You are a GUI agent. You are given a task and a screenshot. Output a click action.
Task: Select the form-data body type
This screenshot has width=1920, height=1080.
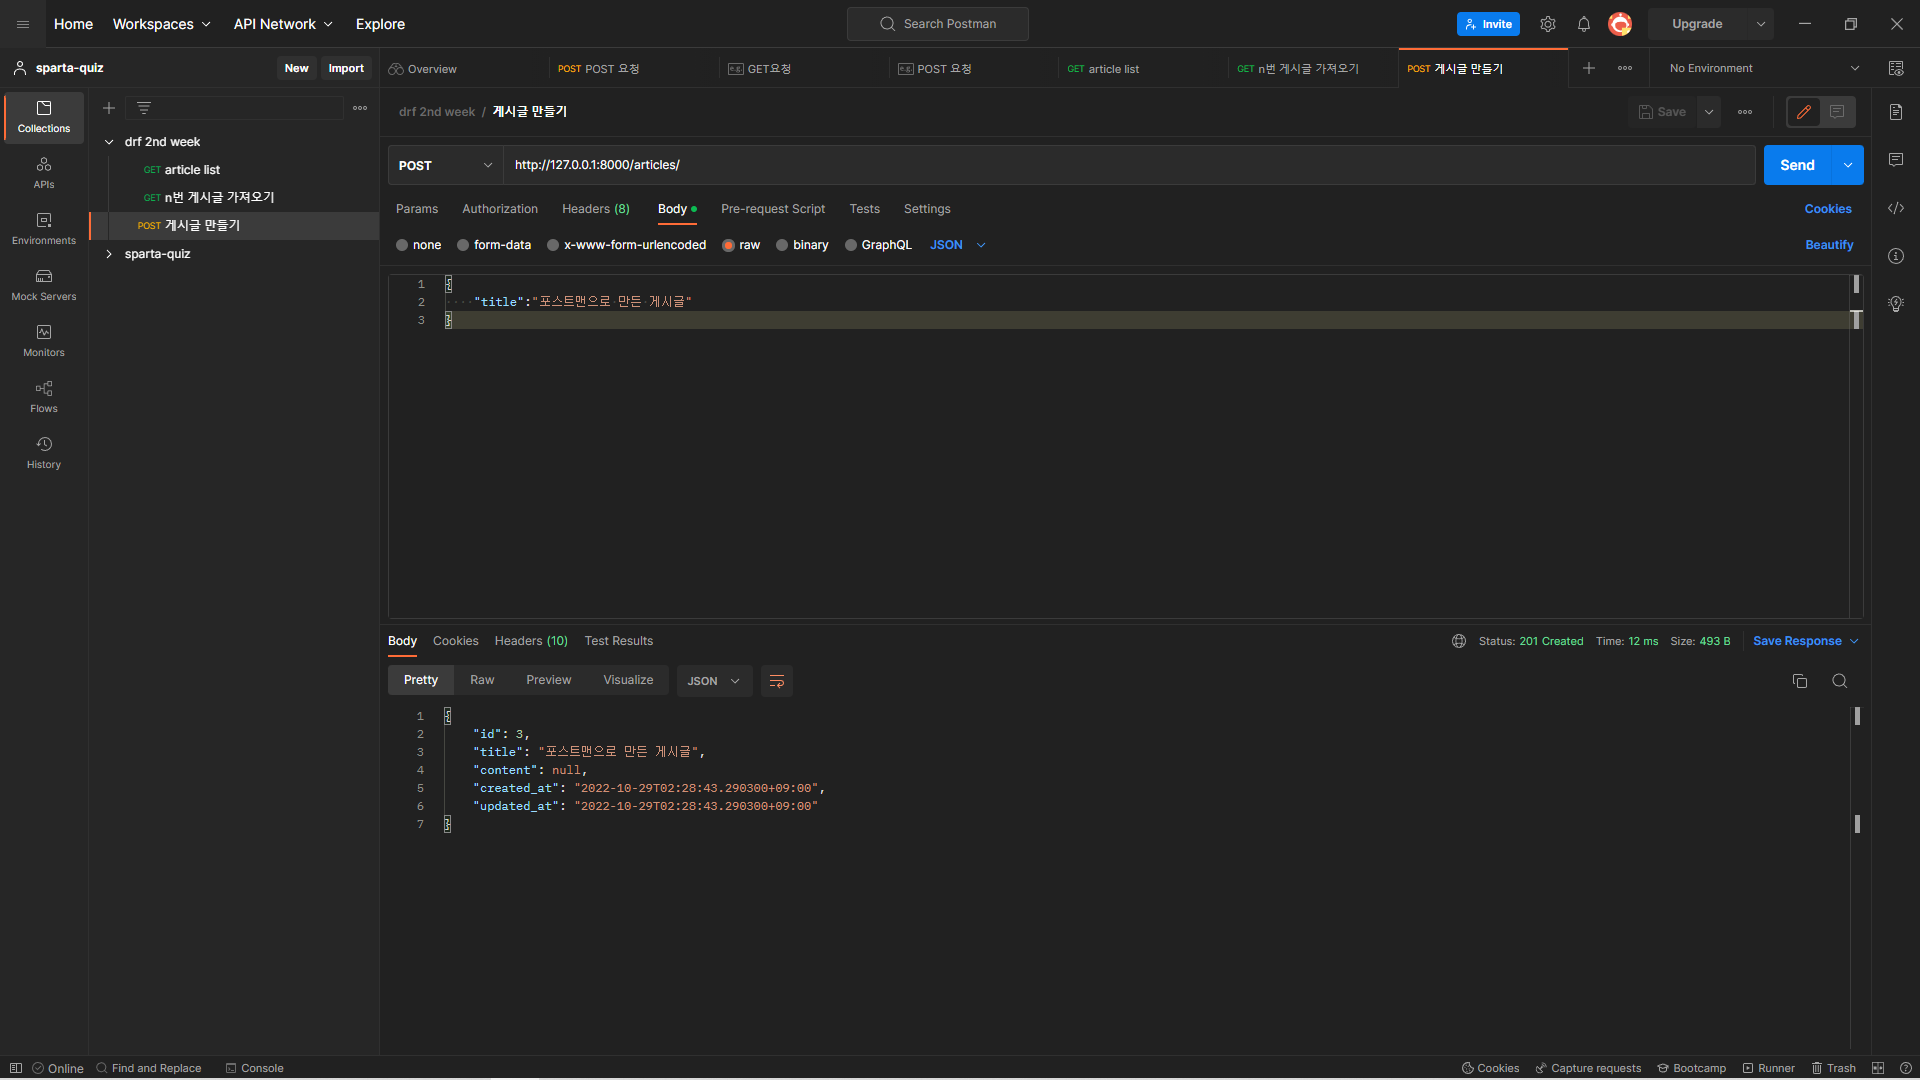[x=464, y=245]
